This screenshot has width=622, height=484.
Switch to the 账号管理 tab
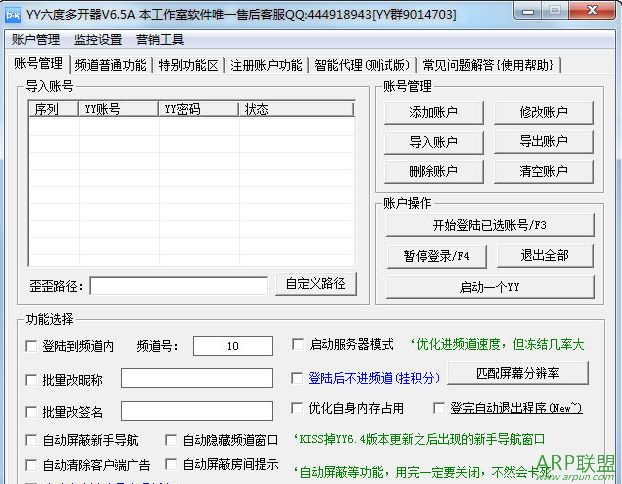pos(38,63)
